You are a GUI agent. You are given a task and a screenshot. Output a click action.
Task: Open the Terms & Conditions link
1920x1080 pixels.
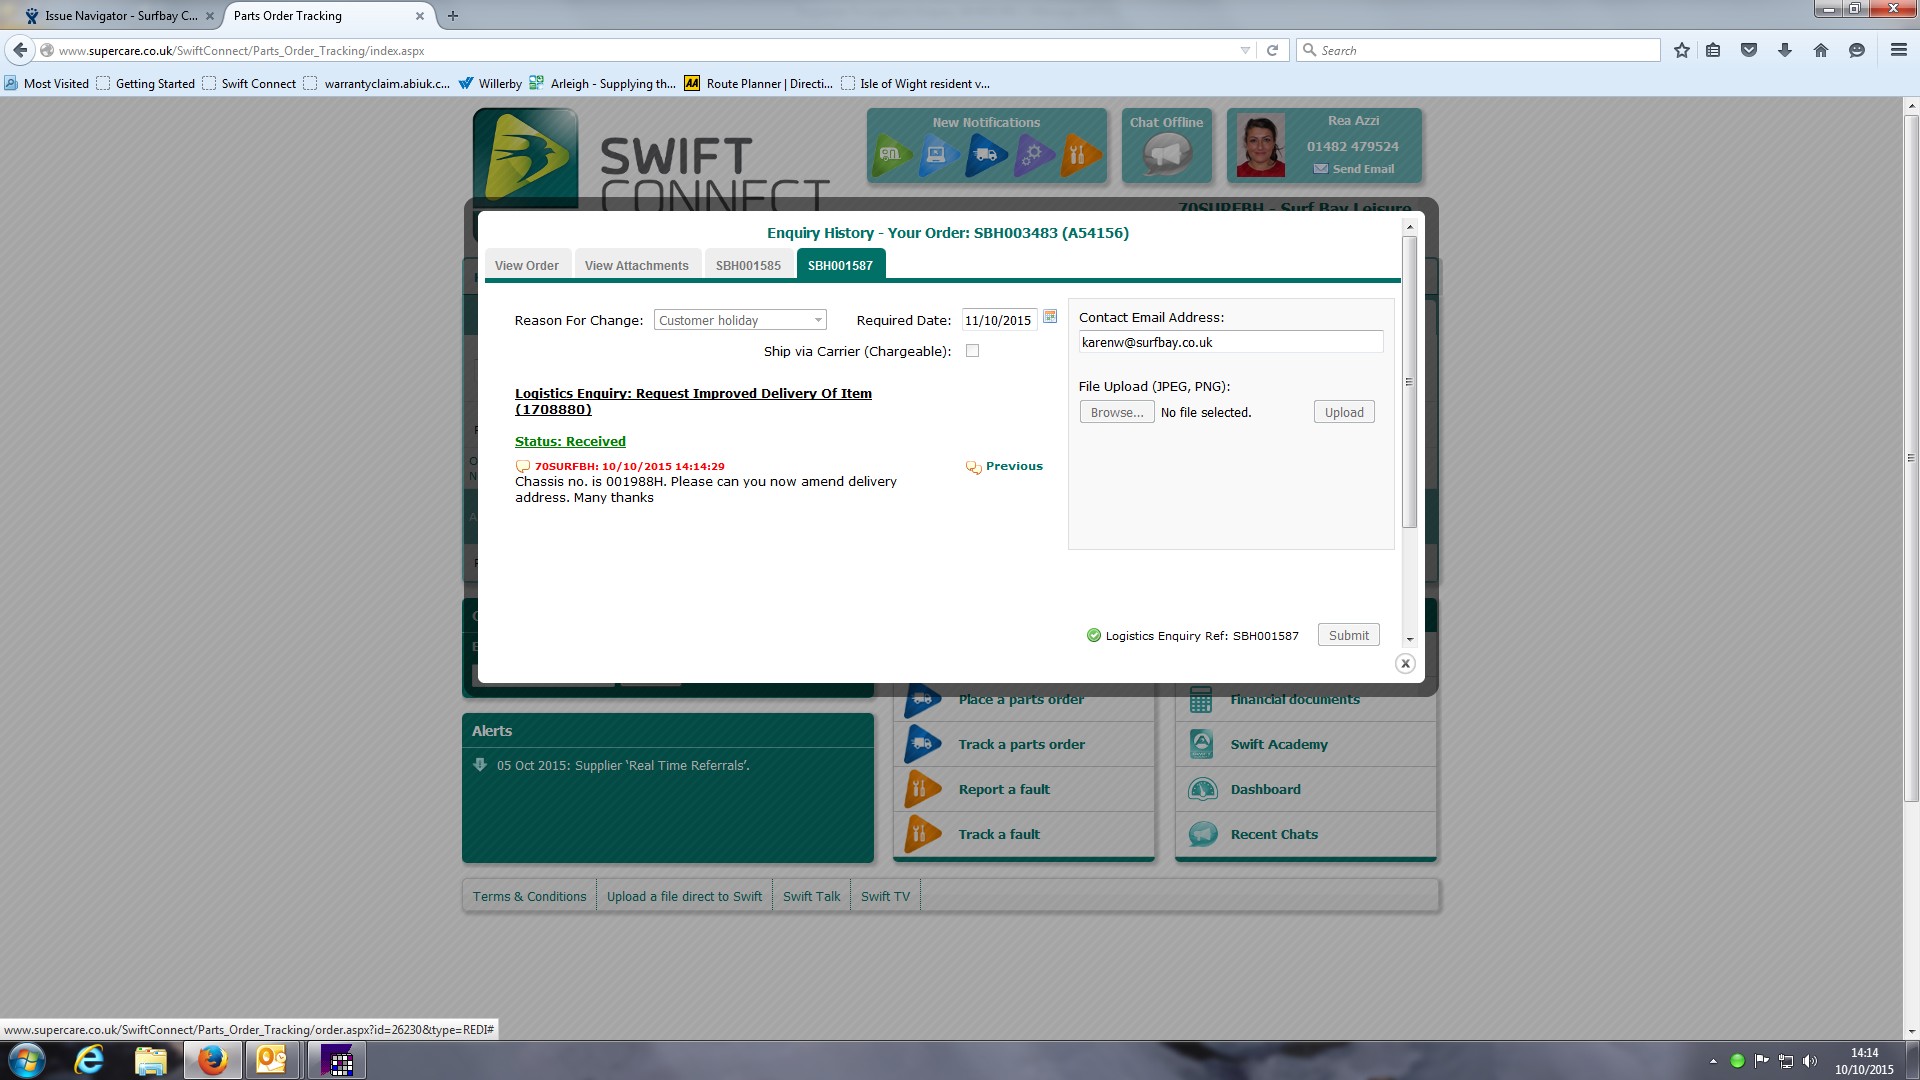point(529,896)
